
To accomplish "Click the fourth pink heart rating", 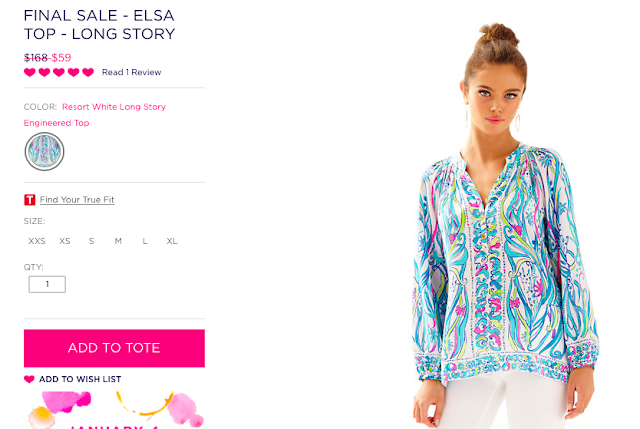I will (73, 72).
